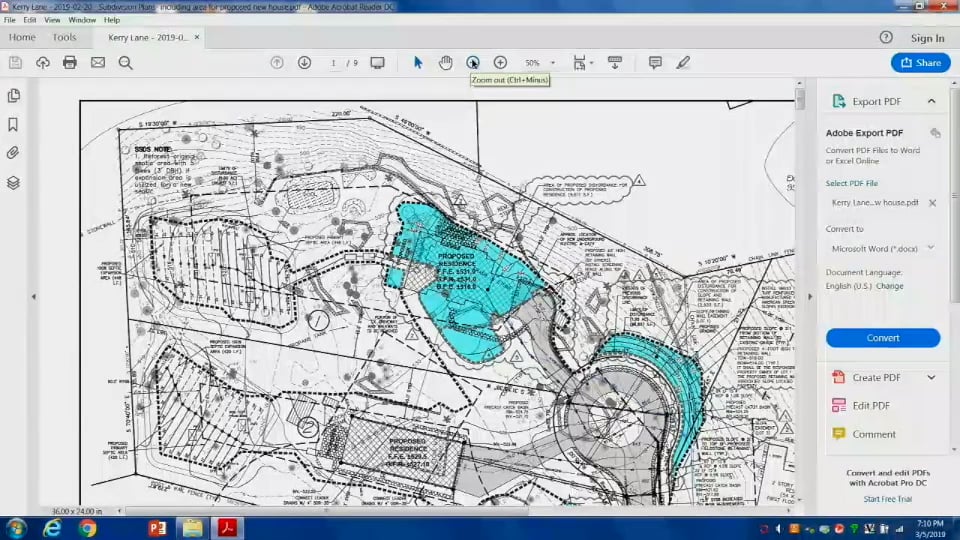Open the Layers panel
Screen dimensions: 960x540
[x=13, y=182]
